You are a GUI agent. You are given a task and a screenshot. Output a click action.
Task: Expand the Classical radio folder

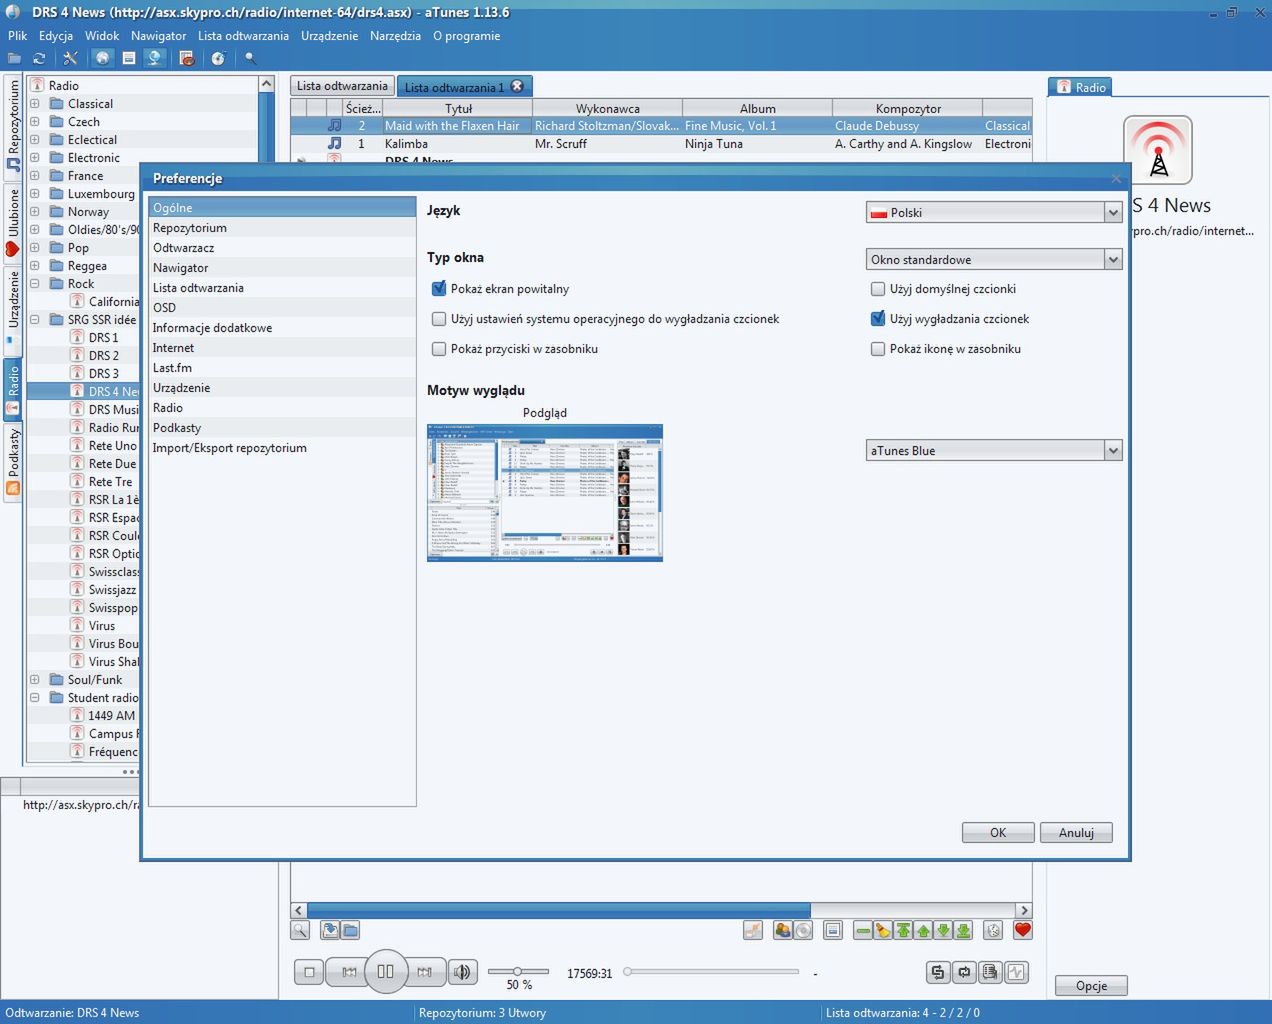coord(34,104)
